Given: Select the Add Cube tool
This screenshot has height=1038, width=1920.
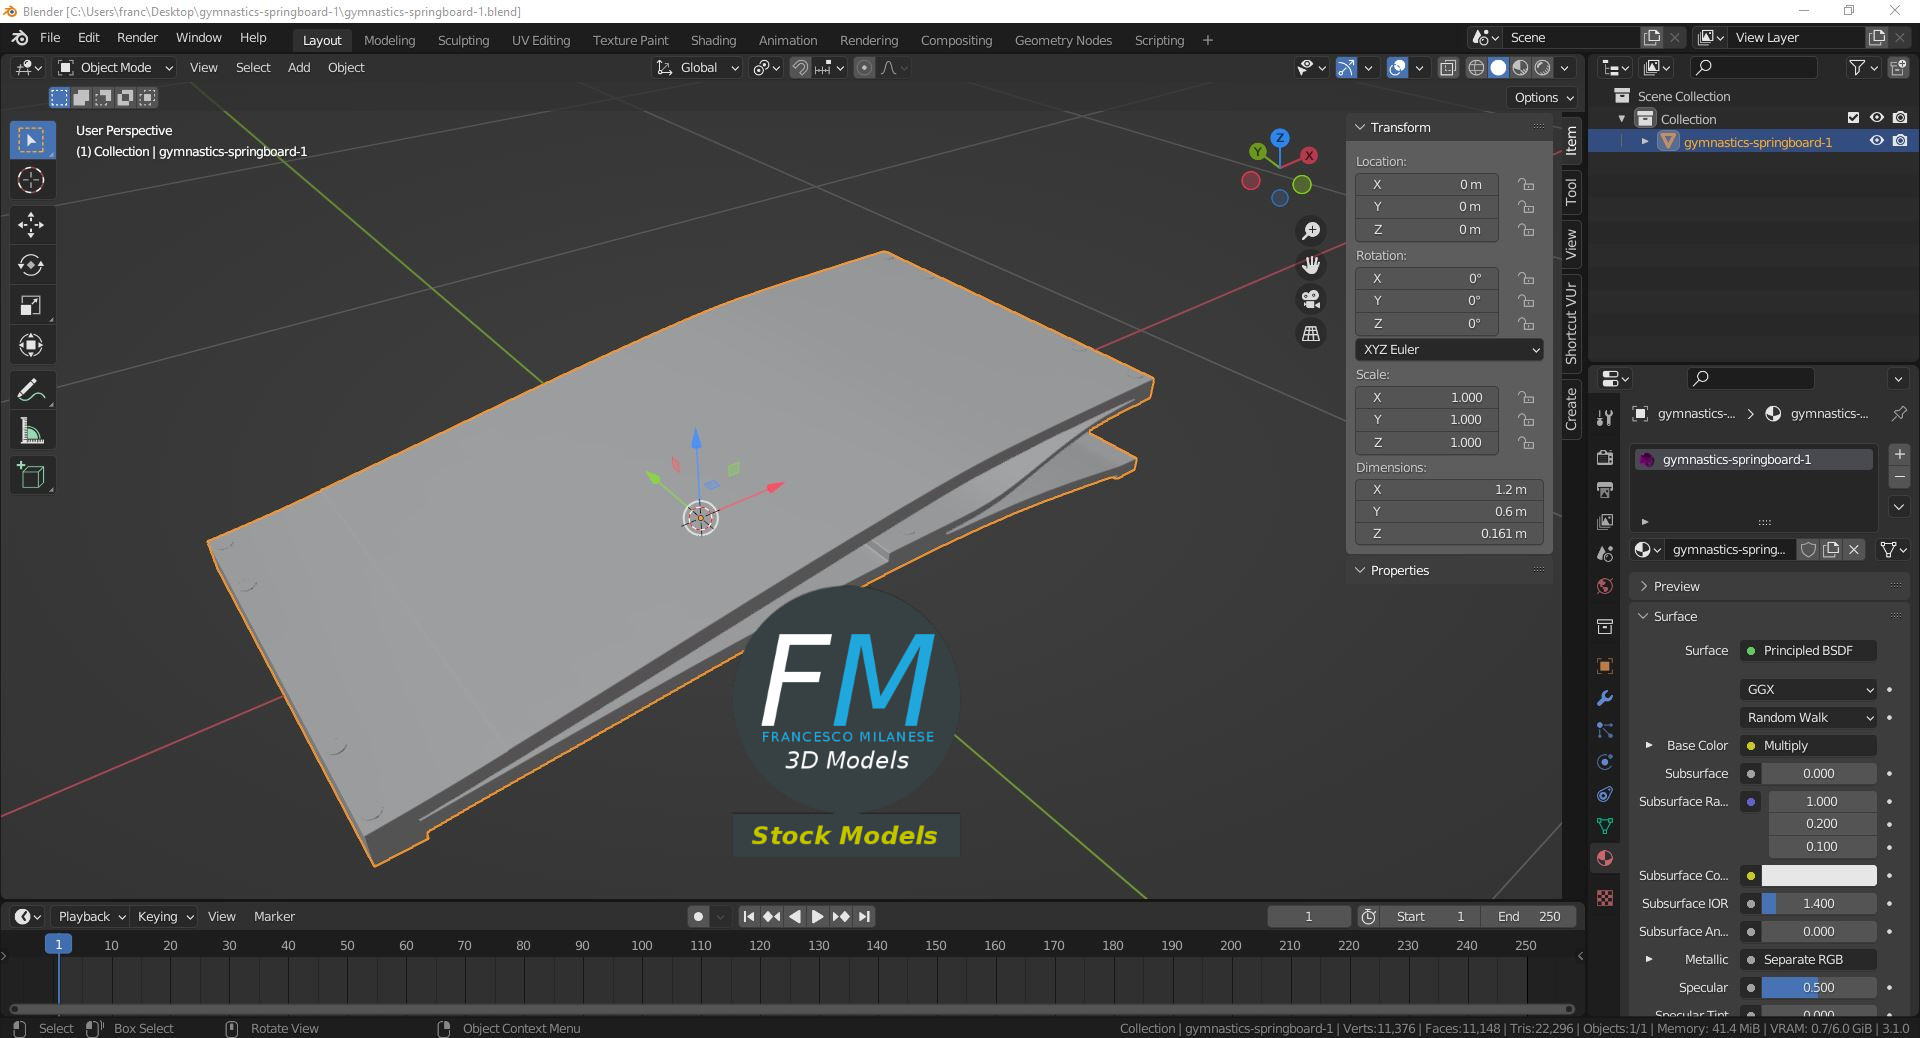Looking at the screenshot, I should click(32, 476).
